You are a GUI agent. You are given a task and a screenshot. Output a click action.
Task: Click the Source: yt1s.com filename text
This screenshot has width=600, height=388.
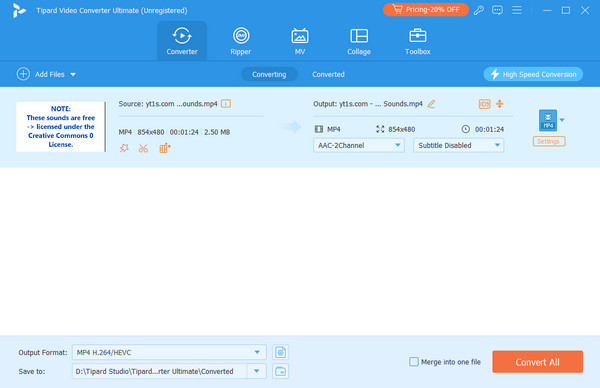click(168, 104)
